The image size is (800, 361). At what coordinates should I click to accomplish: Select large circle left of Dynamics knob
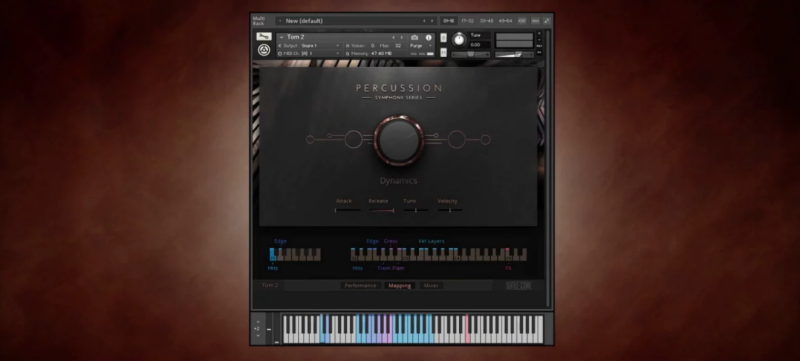click(x=353, y=139)
